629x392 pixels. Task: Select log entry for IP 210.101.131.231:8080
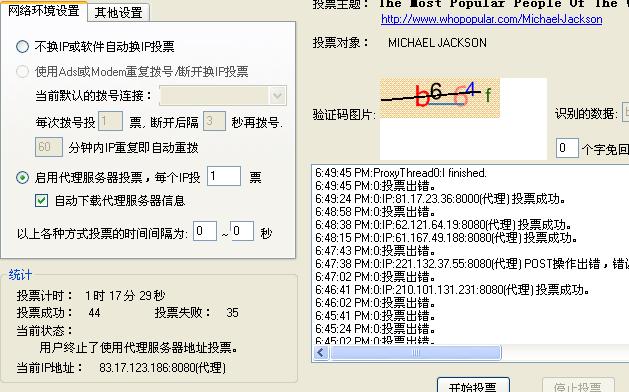click(452, 290)
